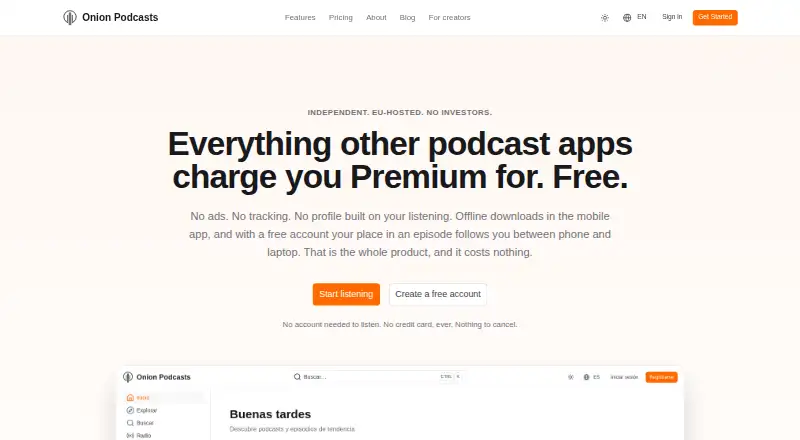Select the Explorar compass icon in the preview sidebar
This screenshot has width=800, height=440.
(x=130, y=410)
